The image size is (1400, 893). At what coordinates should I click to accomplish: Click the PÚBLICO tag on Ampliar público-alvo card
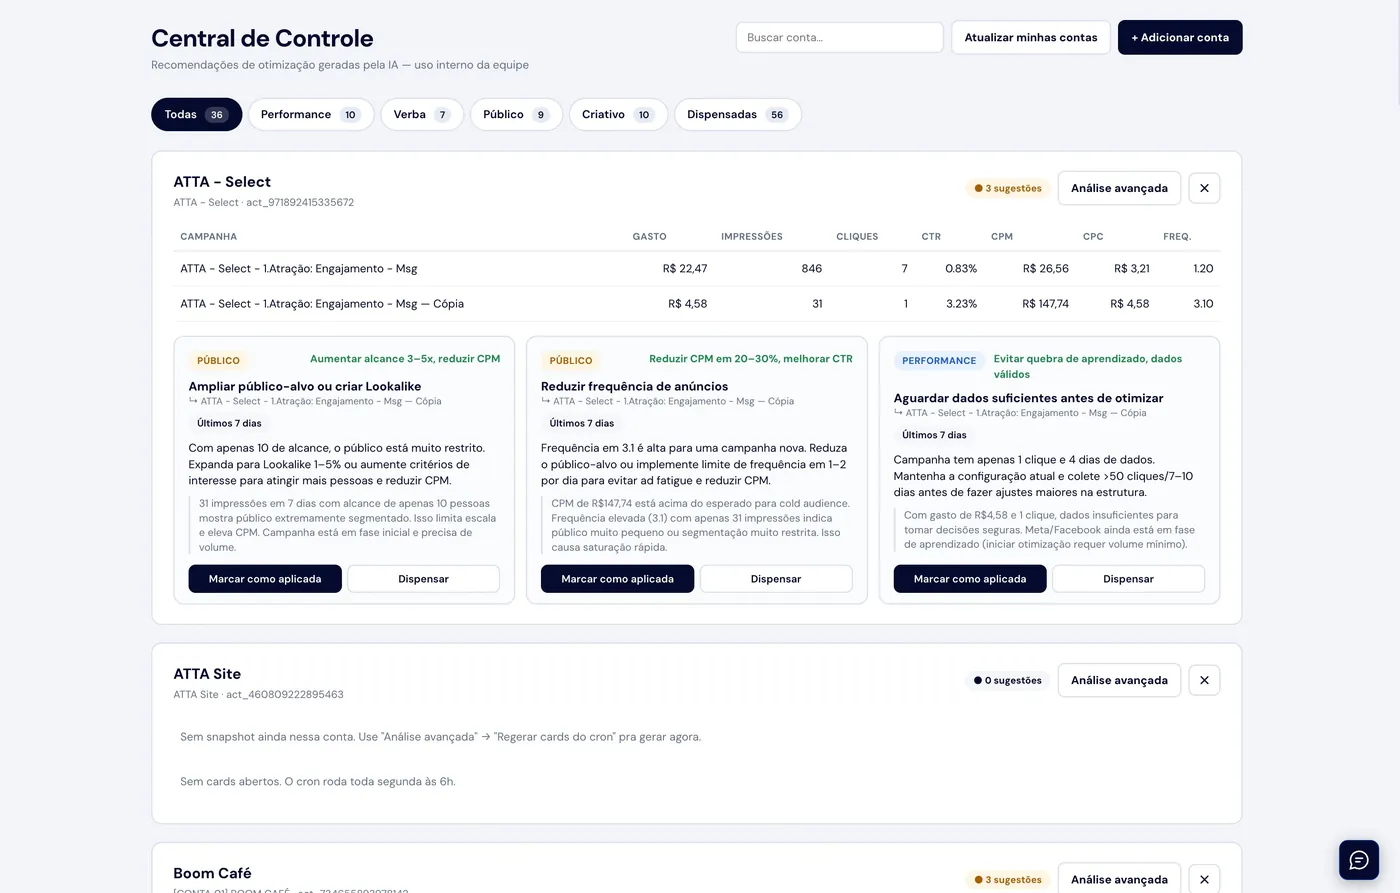pyautogui.click(x=218, y=360)
